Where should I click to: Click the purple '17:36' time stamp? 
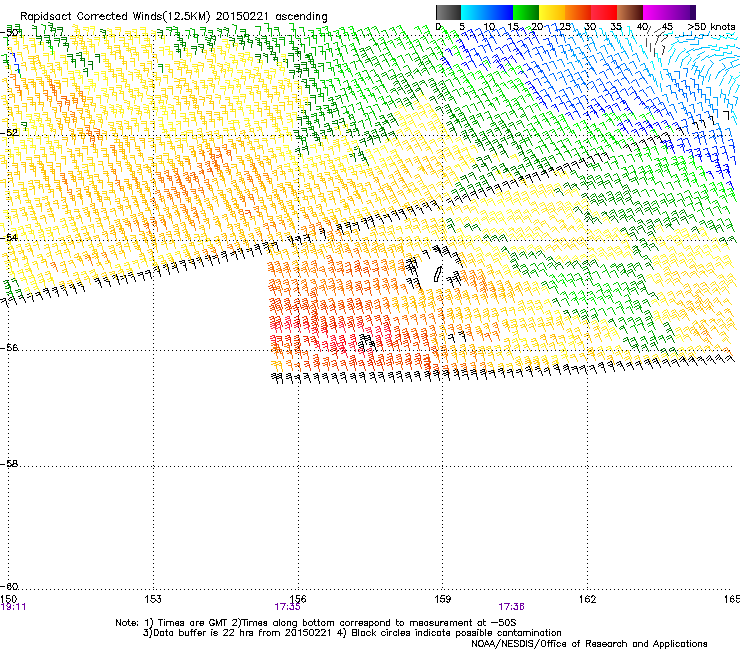[512, 607]
